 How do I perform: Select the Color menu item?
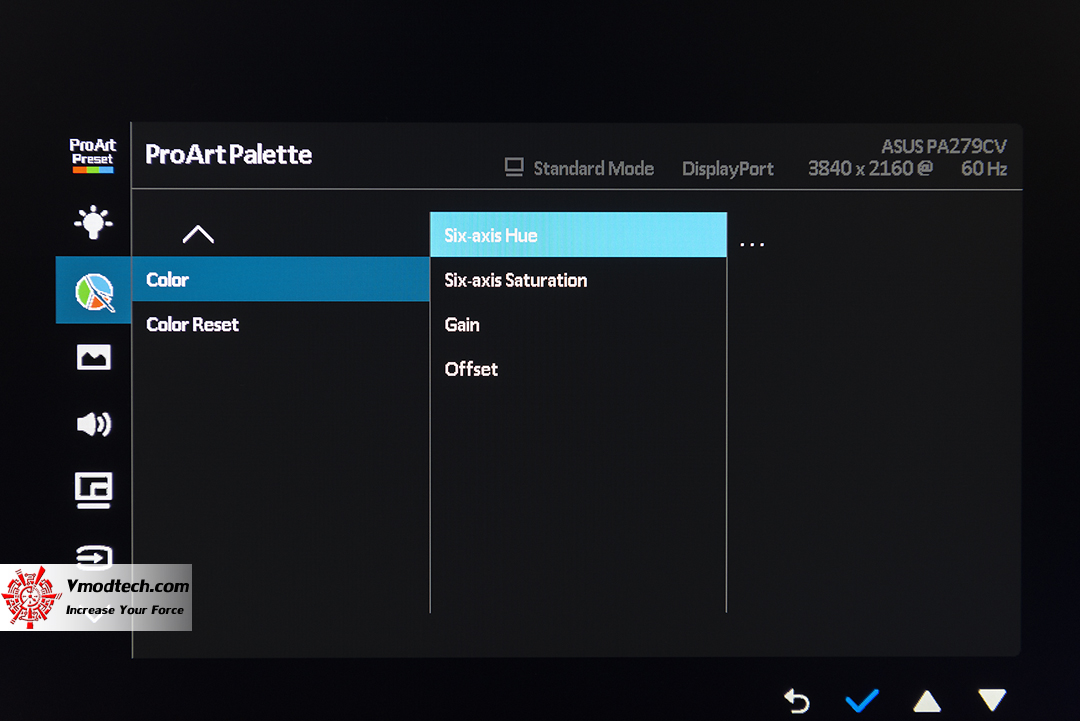[x=280, y=280]
